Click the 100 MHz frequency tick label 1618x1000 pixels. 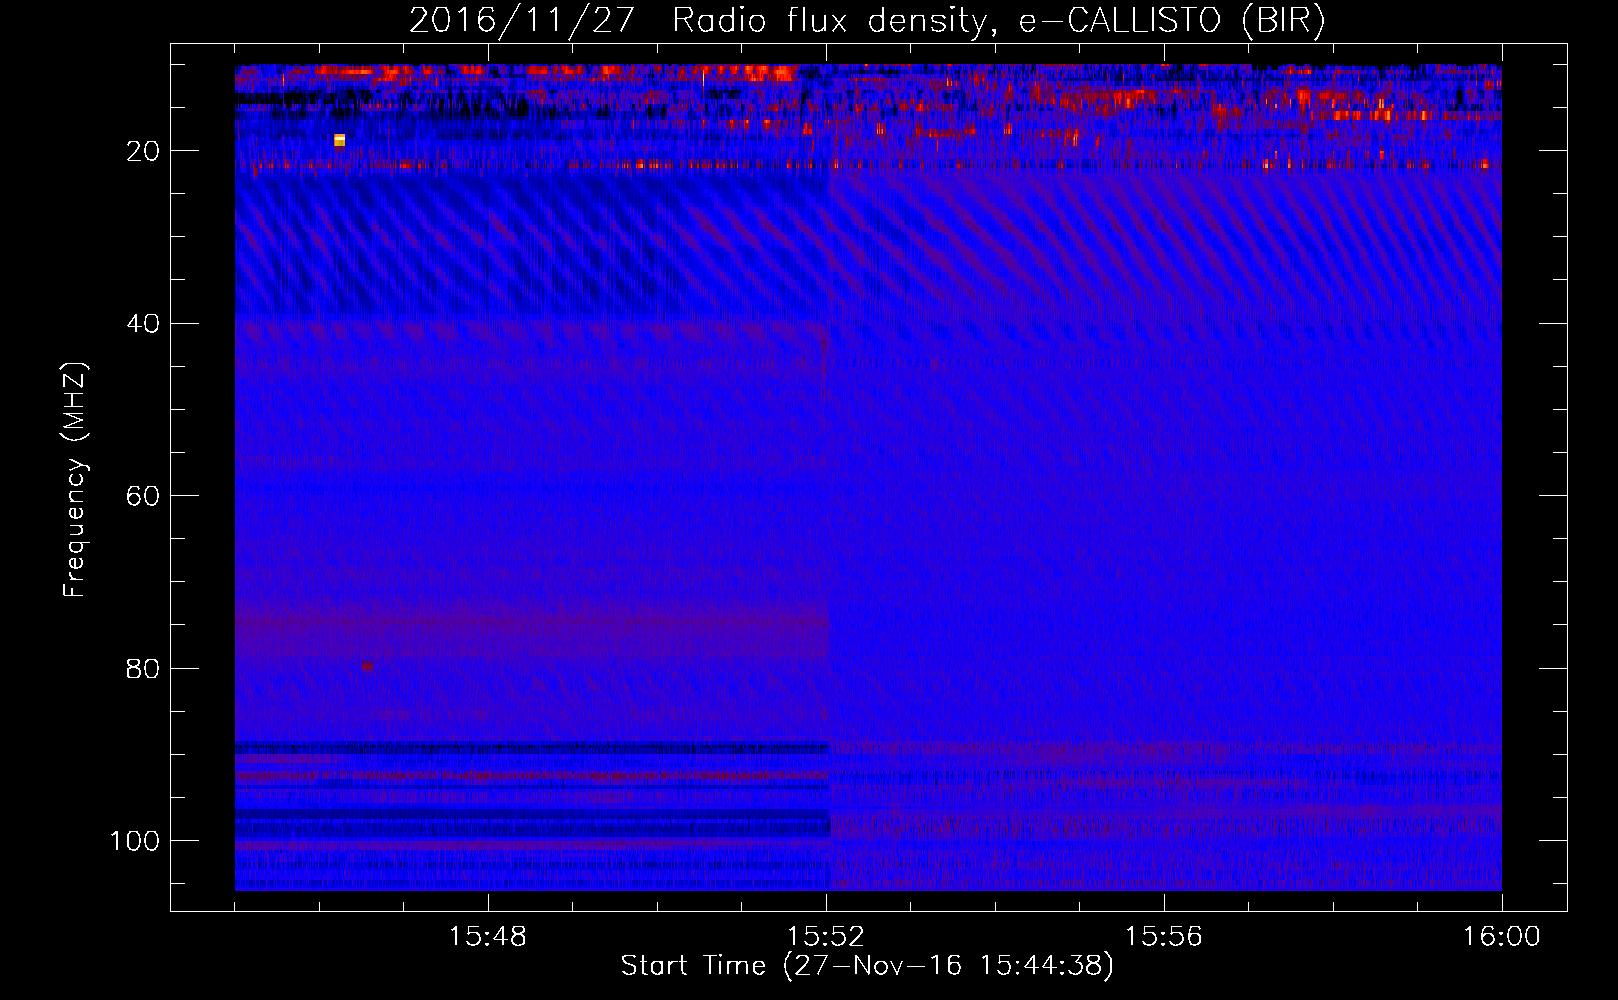pyautogui.click(x=135, y=841)
